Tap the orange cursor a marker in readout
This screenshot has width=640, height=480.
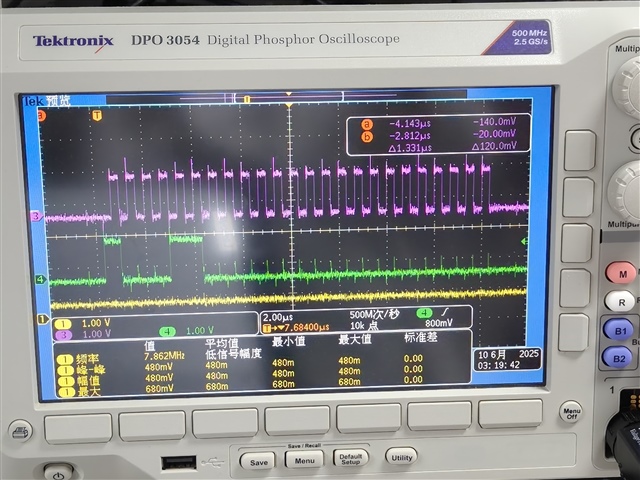point(367,124)
